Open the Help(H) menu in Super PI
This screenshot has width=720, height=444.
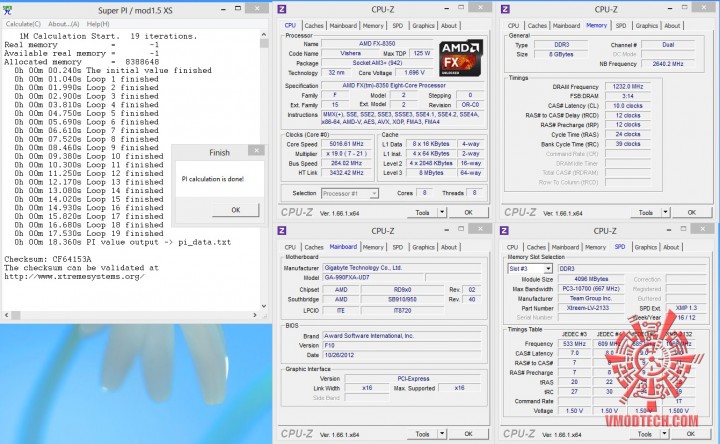98,24
